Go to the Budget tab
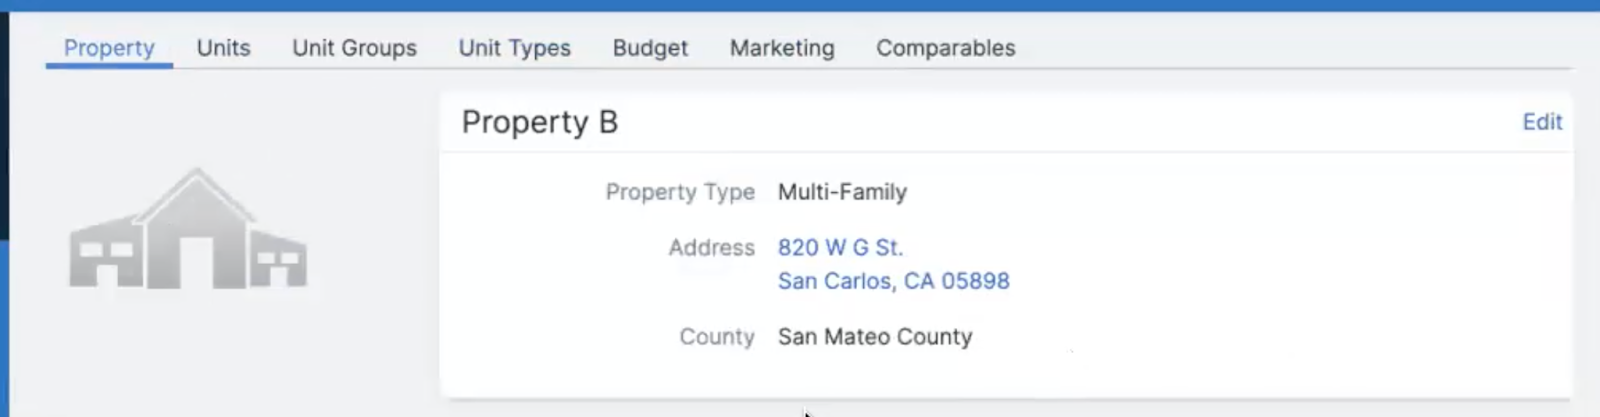The height and width of the screenshot is (417, 1600). click(x=650, y=48)
